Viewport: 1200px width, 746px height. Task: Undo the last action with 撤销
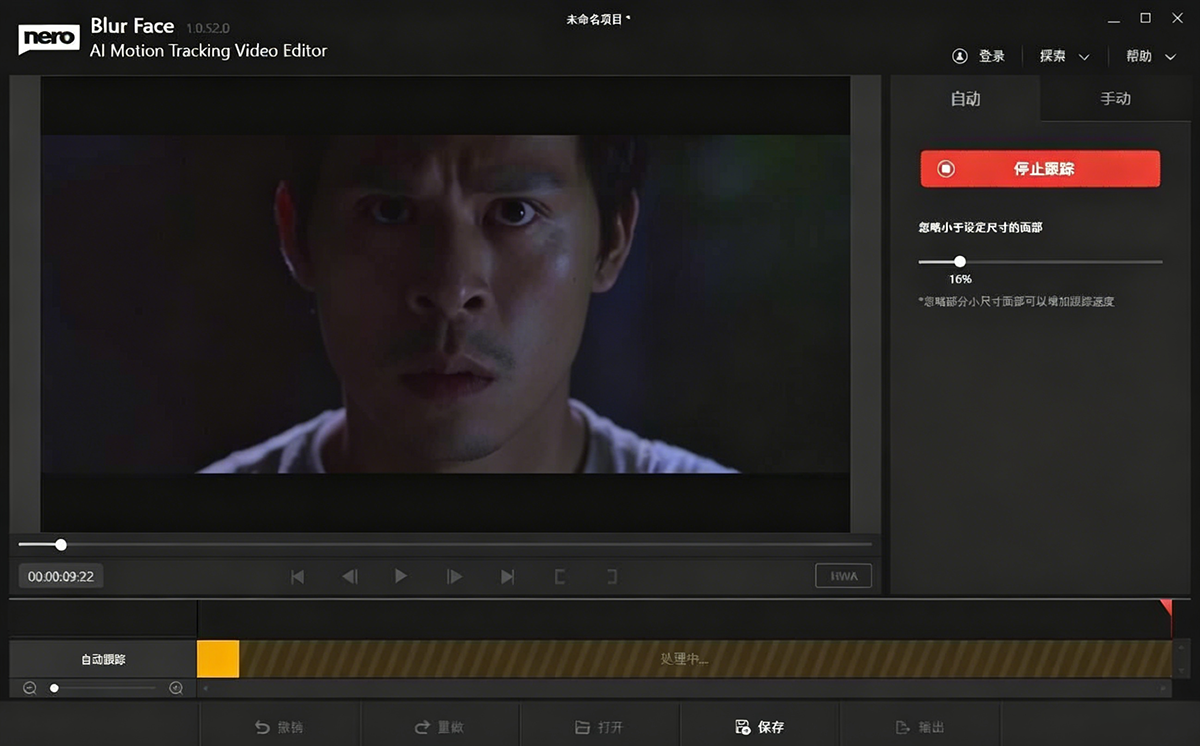pos(279,727)
